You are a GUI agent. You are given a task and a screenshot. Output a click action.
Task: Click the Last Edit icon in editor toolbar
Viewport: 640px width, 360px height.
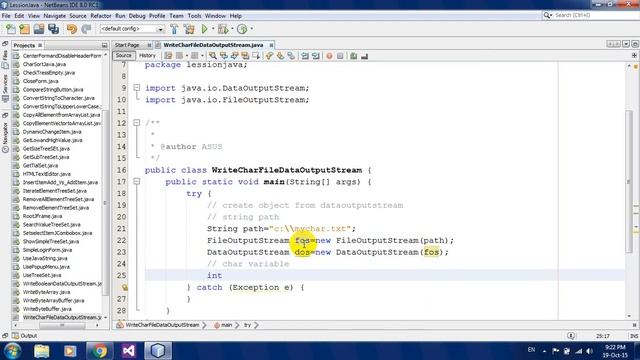tap(168, 56)
